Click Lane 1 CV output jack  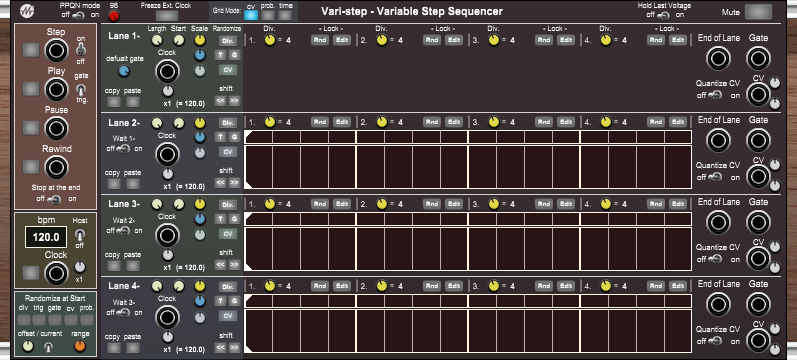coord(758,95)
